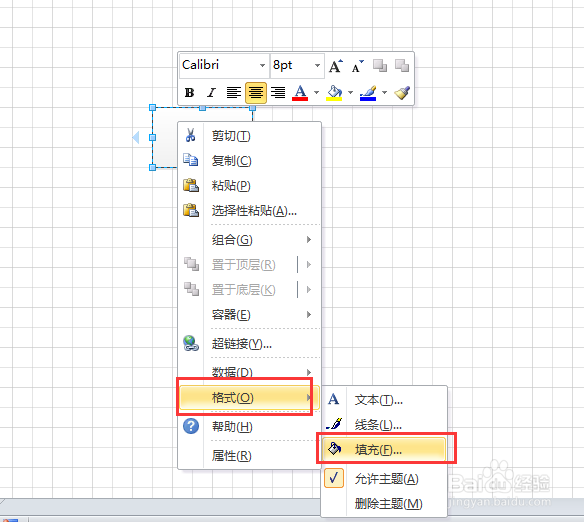Increase font size with Grow Font

point(335,66)
